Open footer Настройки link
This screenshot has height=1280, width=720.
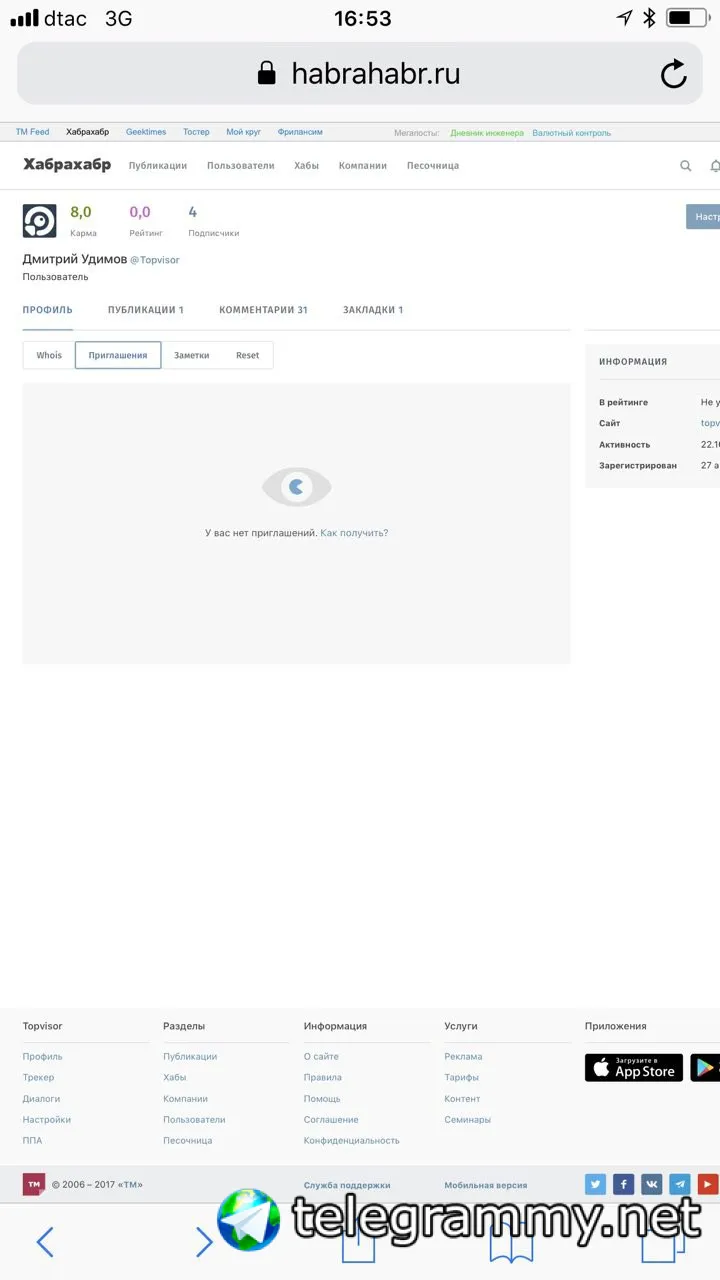47,1120
